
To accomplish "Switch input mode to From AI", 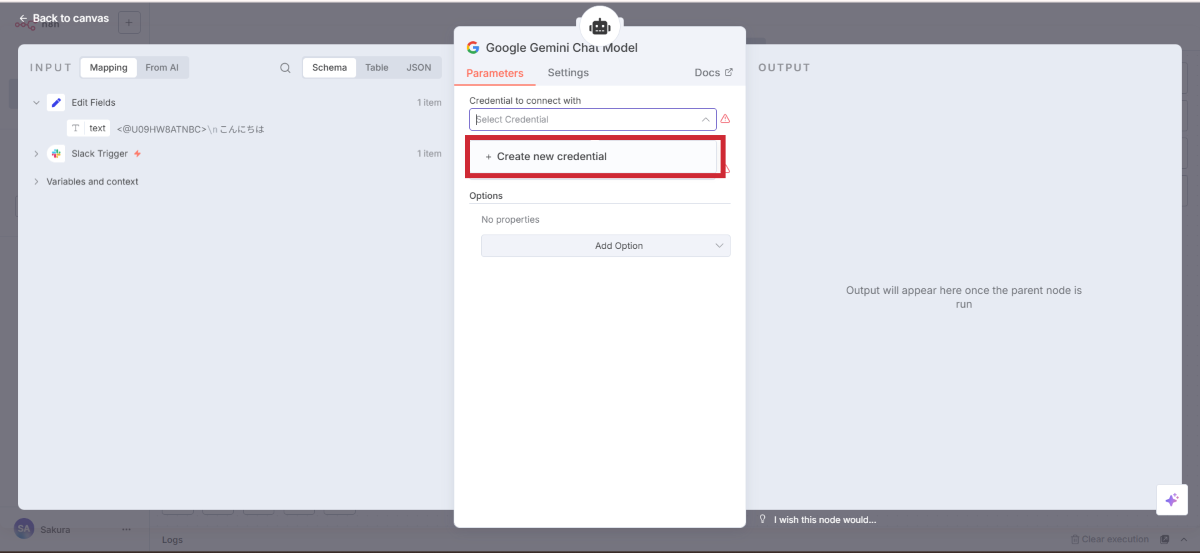I will [x=162, y=68].
